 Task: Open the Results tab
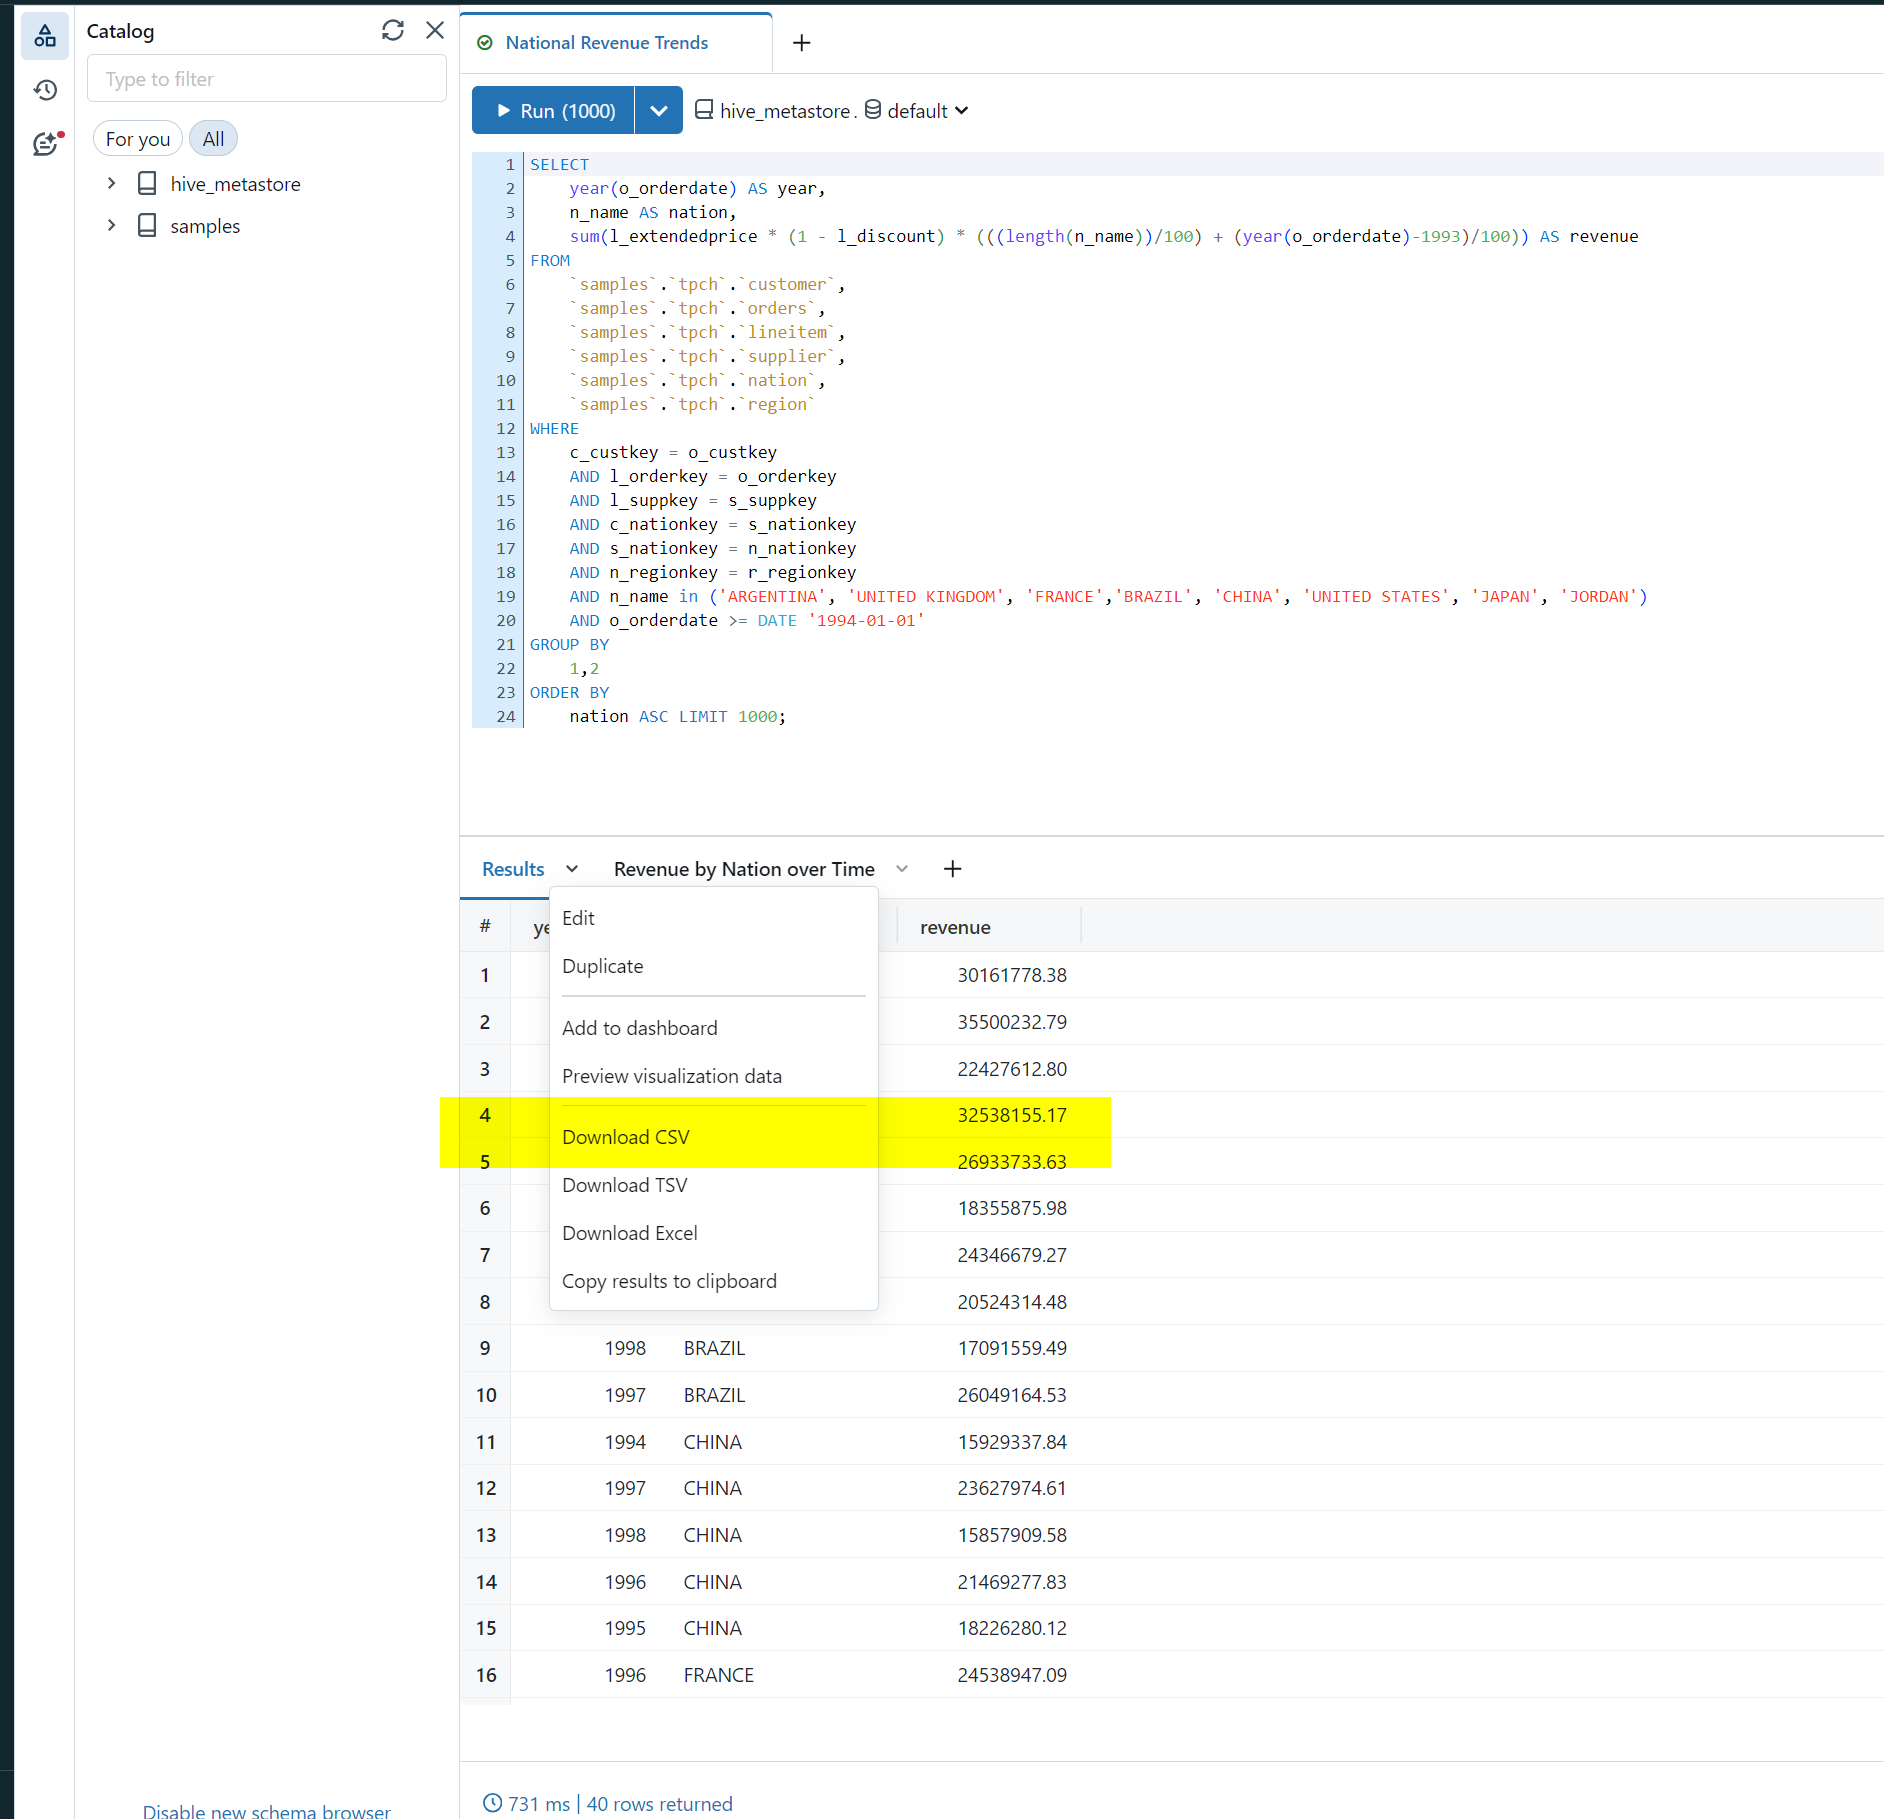tap(513, 870)
